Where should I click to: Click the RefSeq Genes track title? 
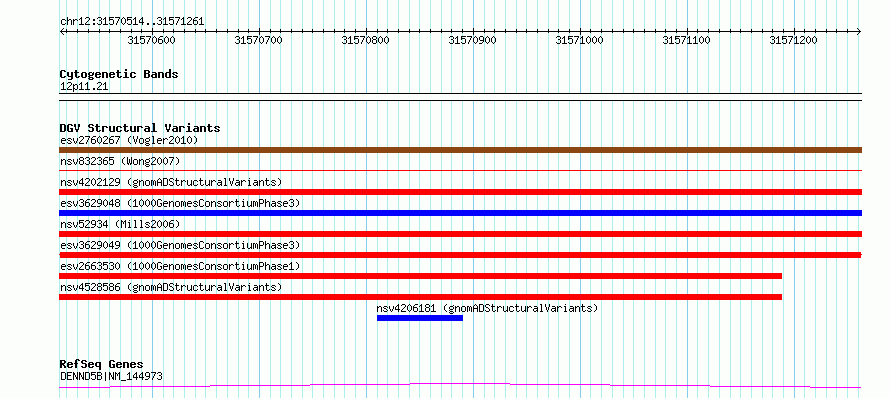(102, 364)
